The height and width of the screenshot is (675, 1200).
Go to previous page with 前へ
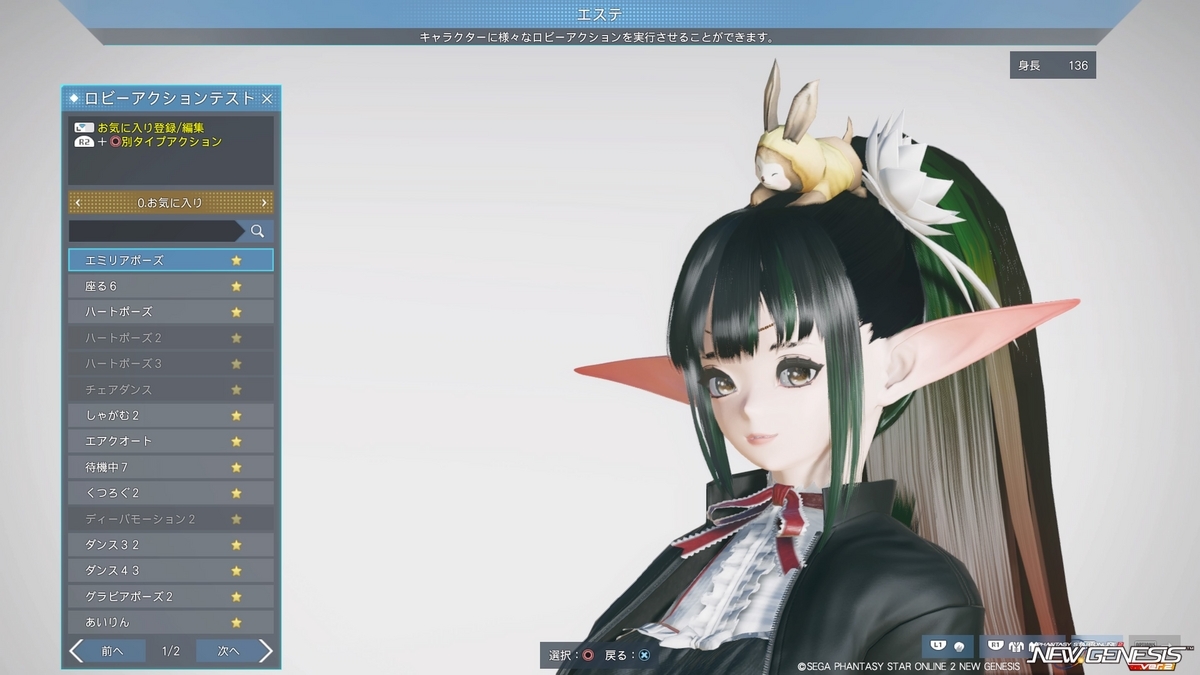click(107, 651)
